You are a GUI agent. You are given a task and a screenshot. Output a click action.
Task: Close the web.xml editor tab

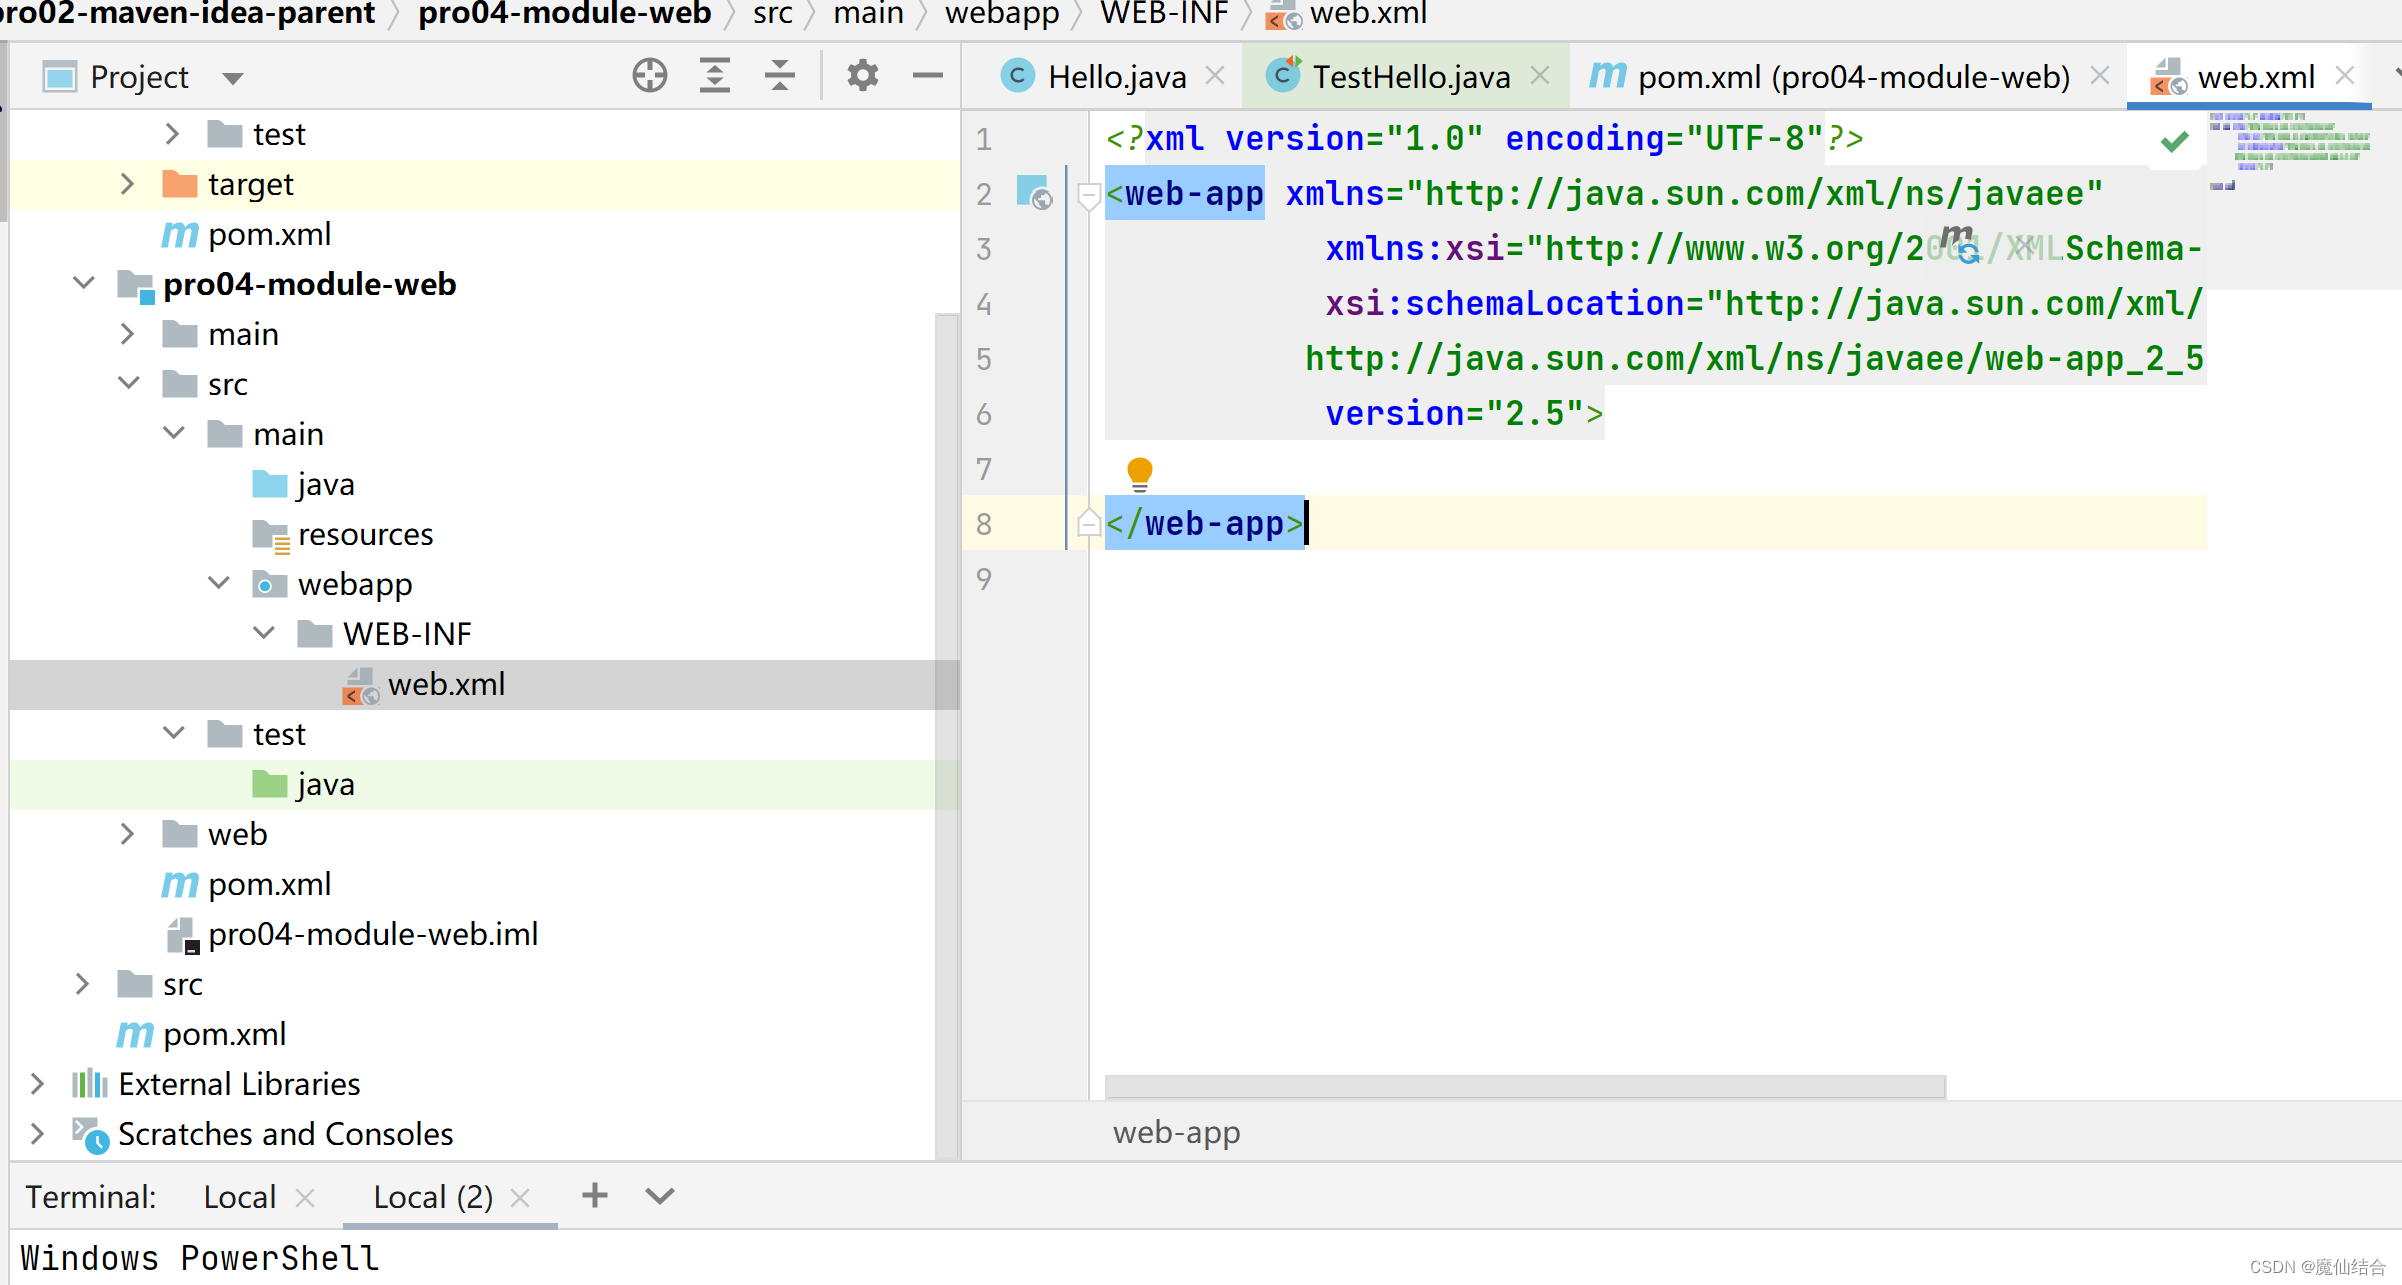coord(2344,76)
